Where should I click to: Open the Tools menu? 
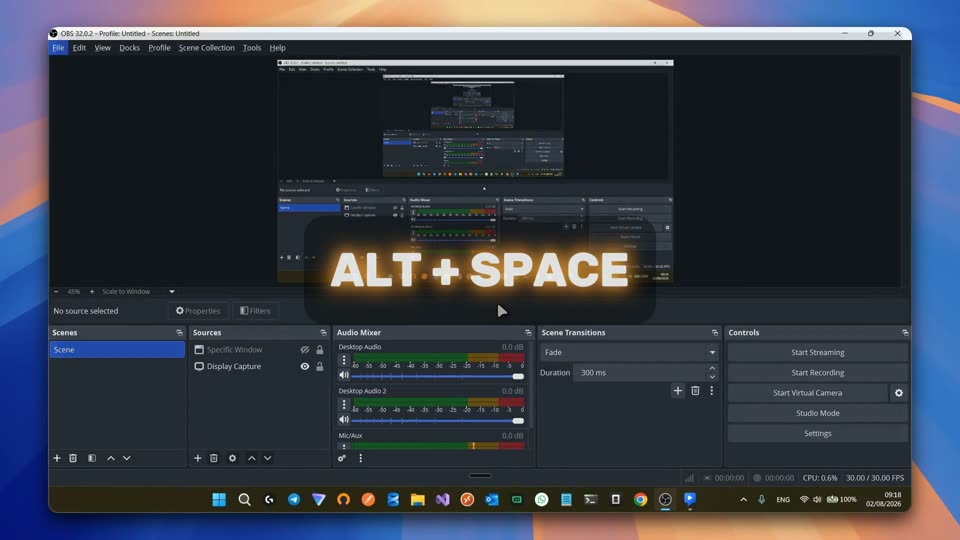(x=252, y=48)
